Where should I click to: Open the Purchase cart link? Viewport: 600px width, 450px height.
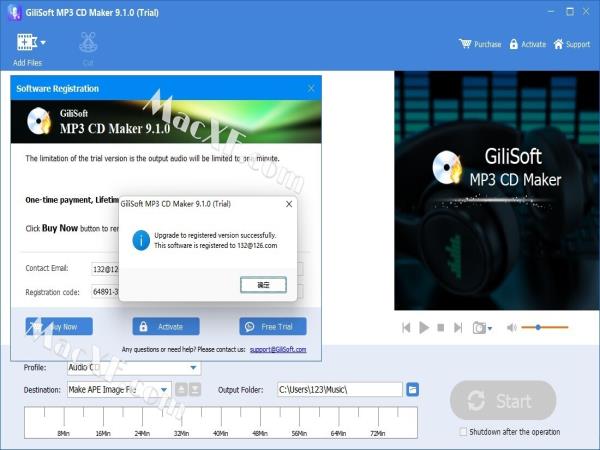(480, 44)
